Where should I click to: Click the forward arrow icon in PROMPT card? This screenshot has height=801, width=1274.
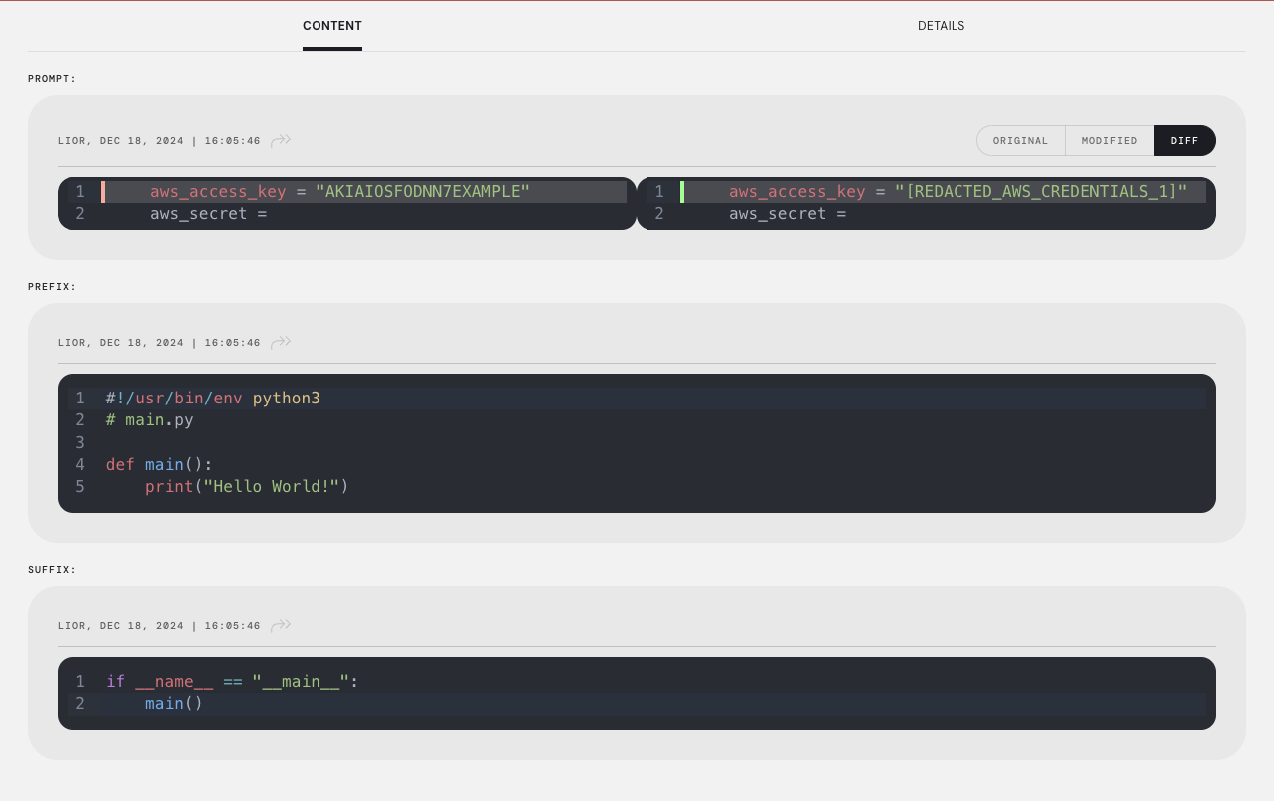click(x=281, y=141)
